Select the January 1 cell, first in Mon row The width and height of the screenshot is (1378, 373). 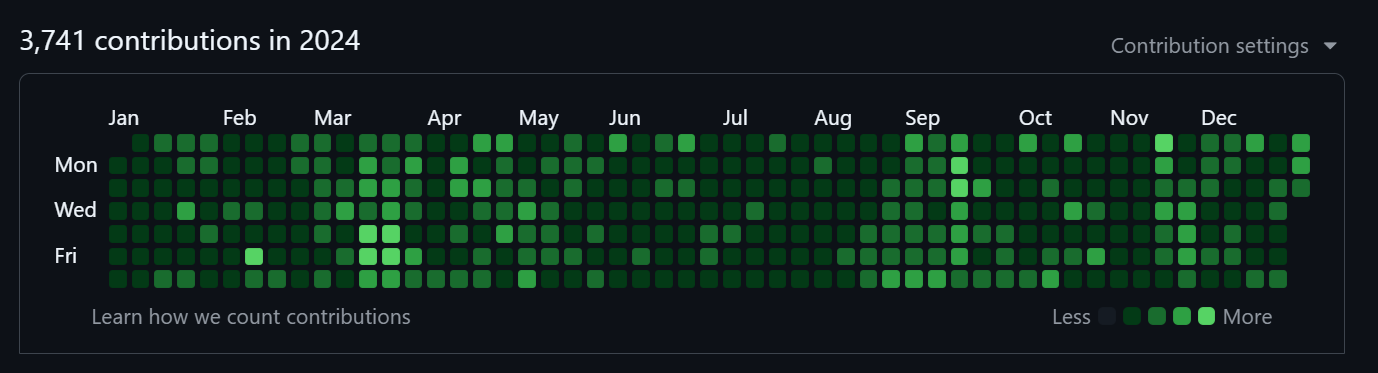pos(118,165)
